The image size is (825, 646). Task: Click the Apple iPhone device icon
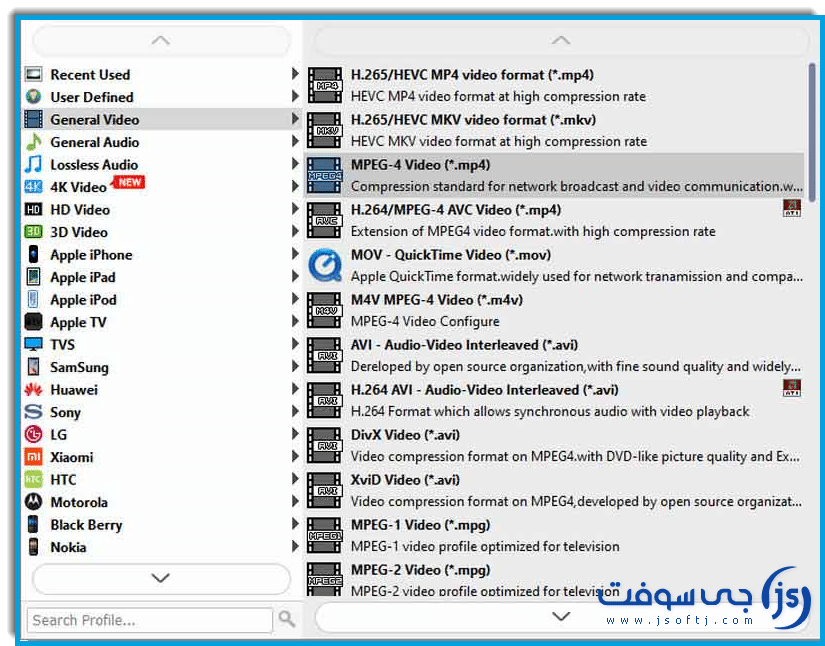click(33, 255)
